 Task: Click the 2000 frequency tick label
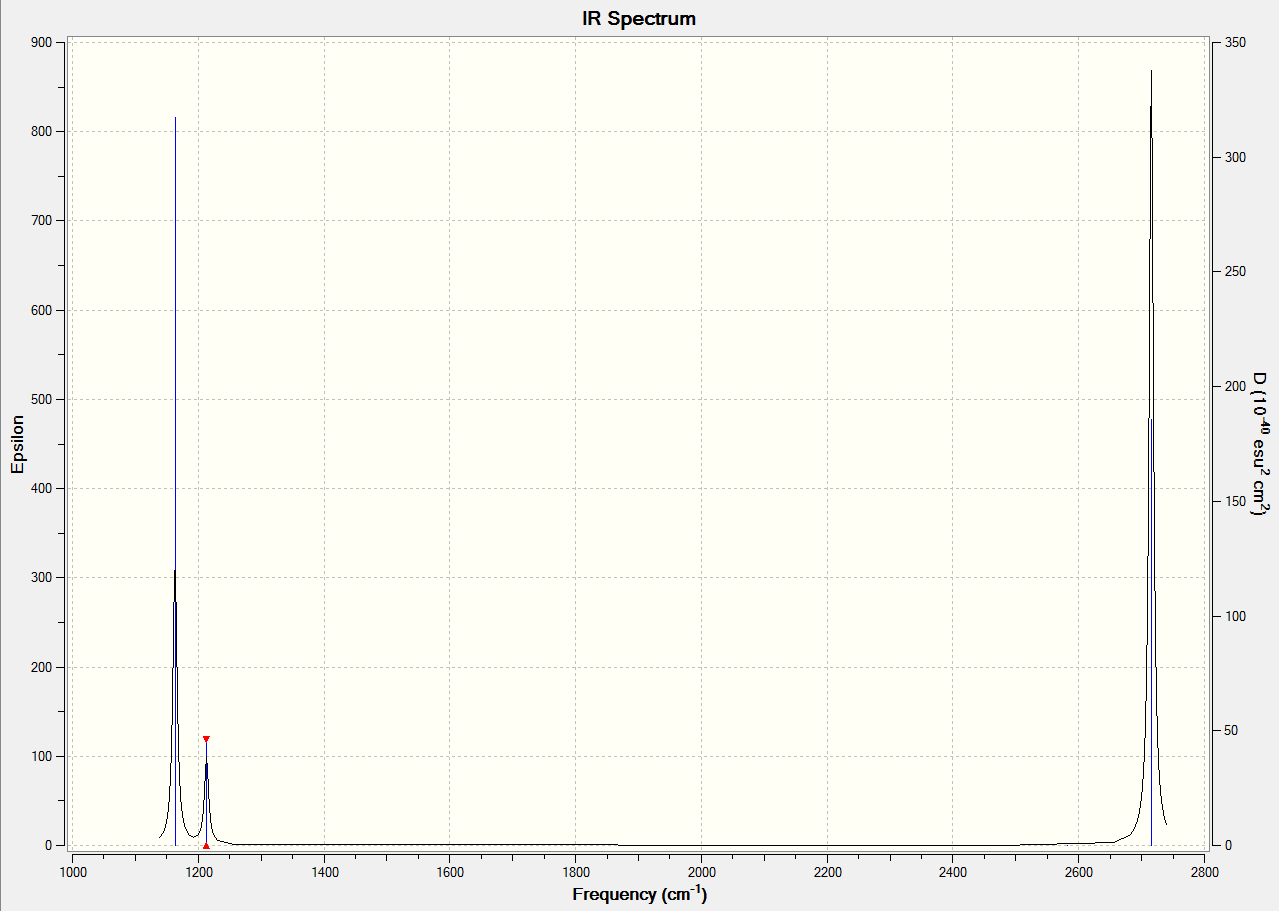[x=702, y=872]
